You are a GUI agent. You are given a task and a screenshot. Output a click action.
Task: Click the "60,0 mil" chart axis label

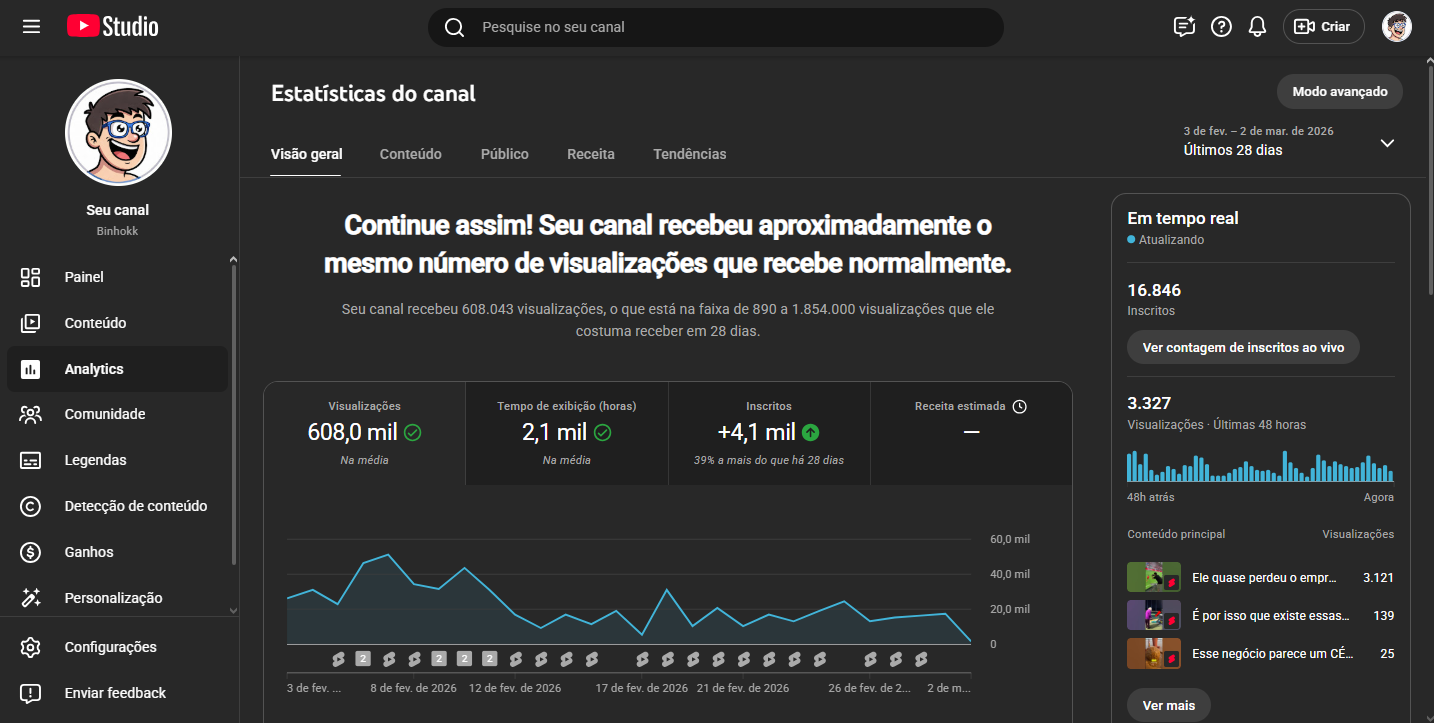pyautogui.click(x=1009, y=539)
